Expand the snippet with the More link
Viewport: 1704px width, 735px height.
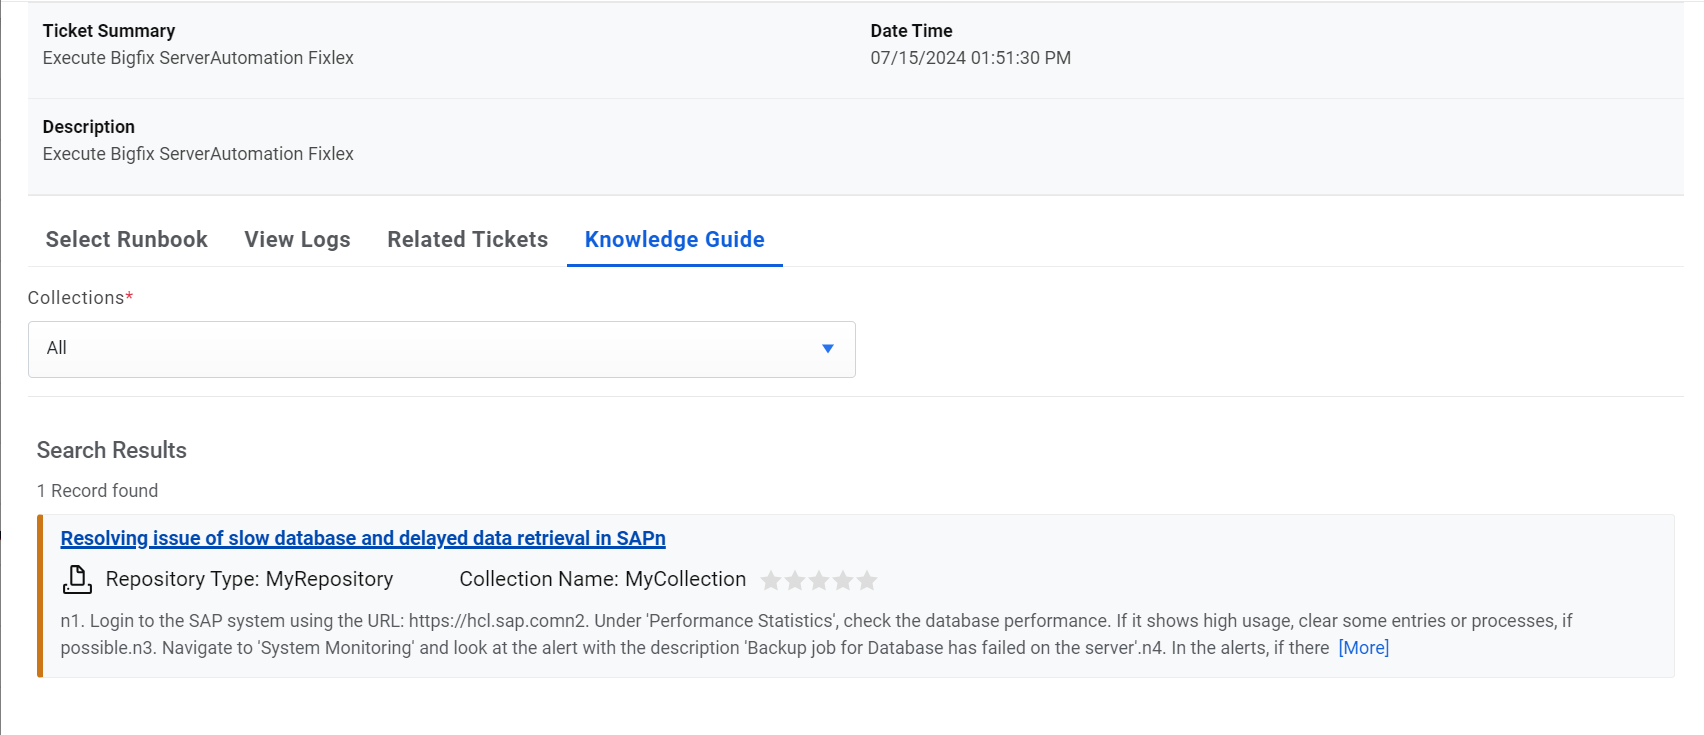point(1363,648)
